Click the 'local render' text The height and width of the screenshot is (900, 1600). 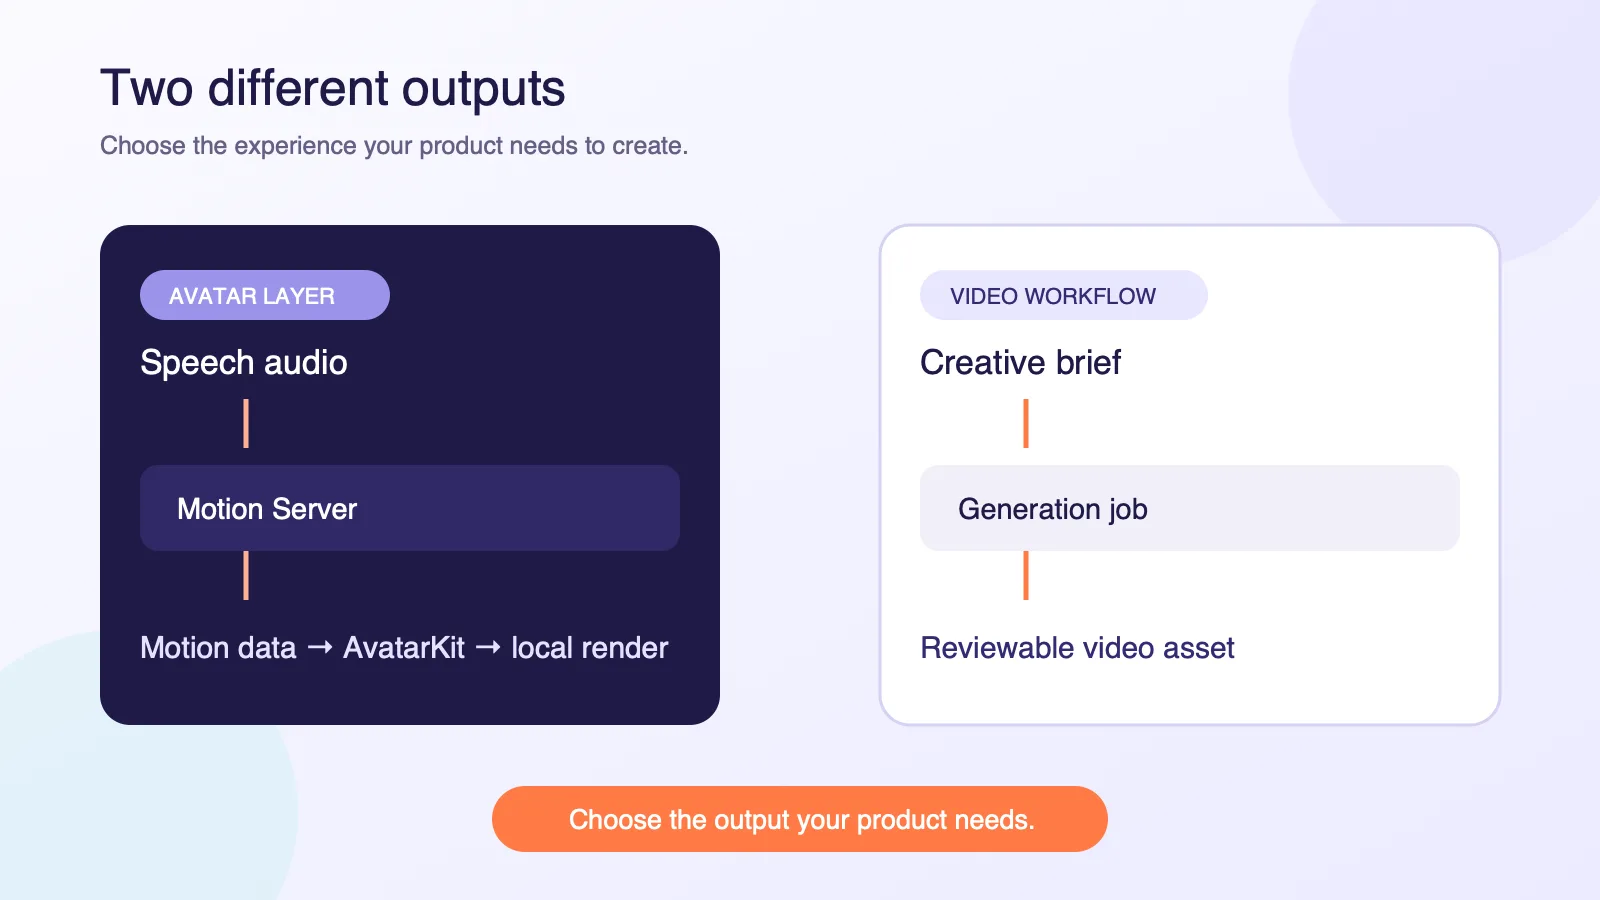pos(590,648)
